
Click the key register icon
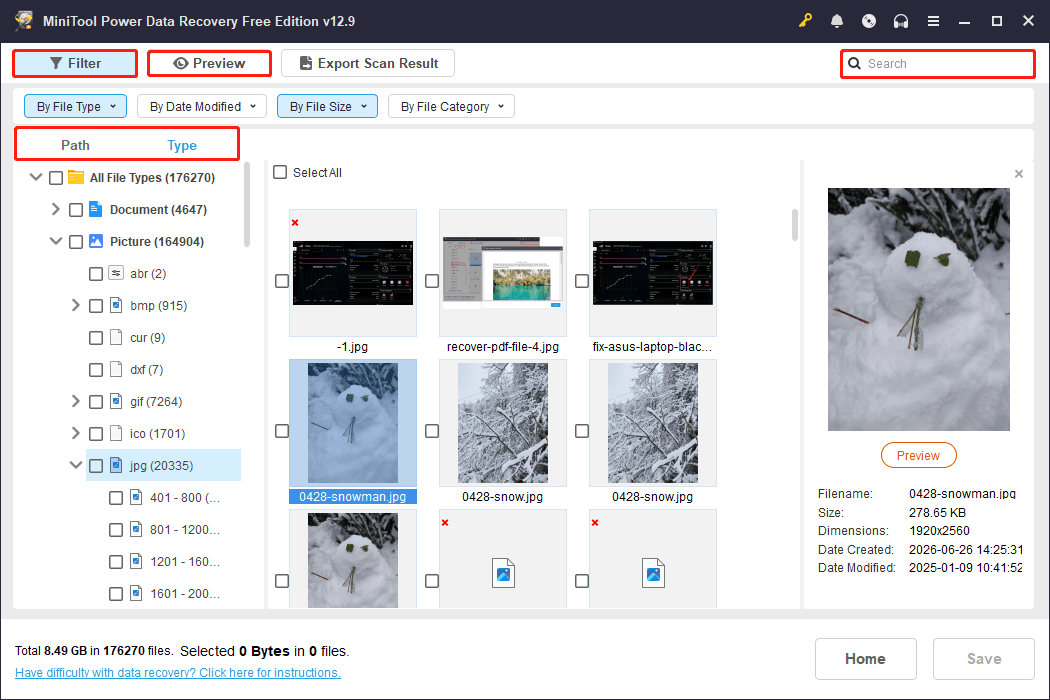click(x=805, y=21)
